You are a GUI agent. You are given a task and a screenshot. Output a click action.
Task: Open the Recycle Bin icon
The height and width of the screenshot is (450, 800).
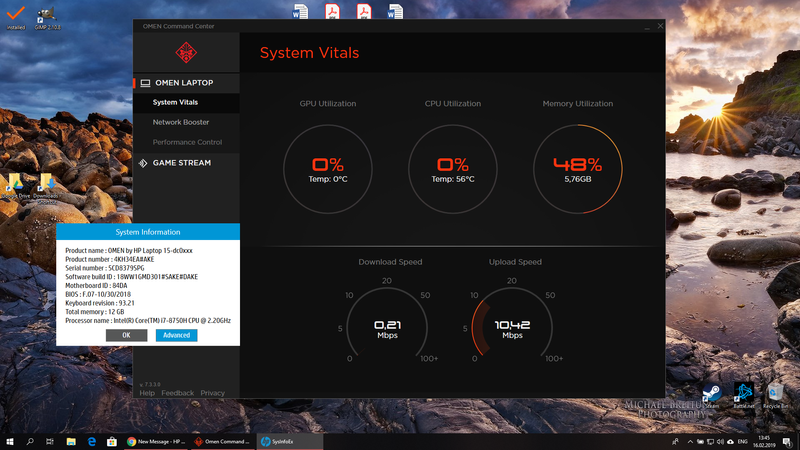click(776, 392)
